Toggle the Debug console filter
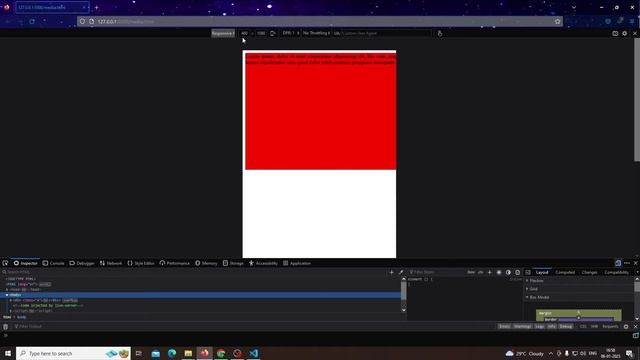 click(x=566, y=327)
